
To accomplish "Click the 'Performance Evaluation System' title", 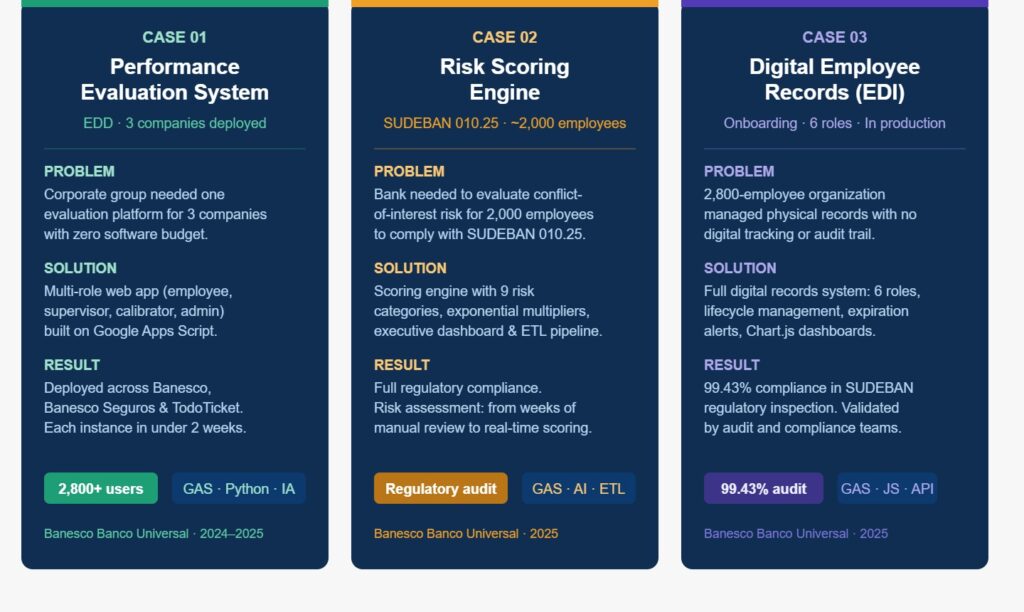I will click(x=174, y=79).
